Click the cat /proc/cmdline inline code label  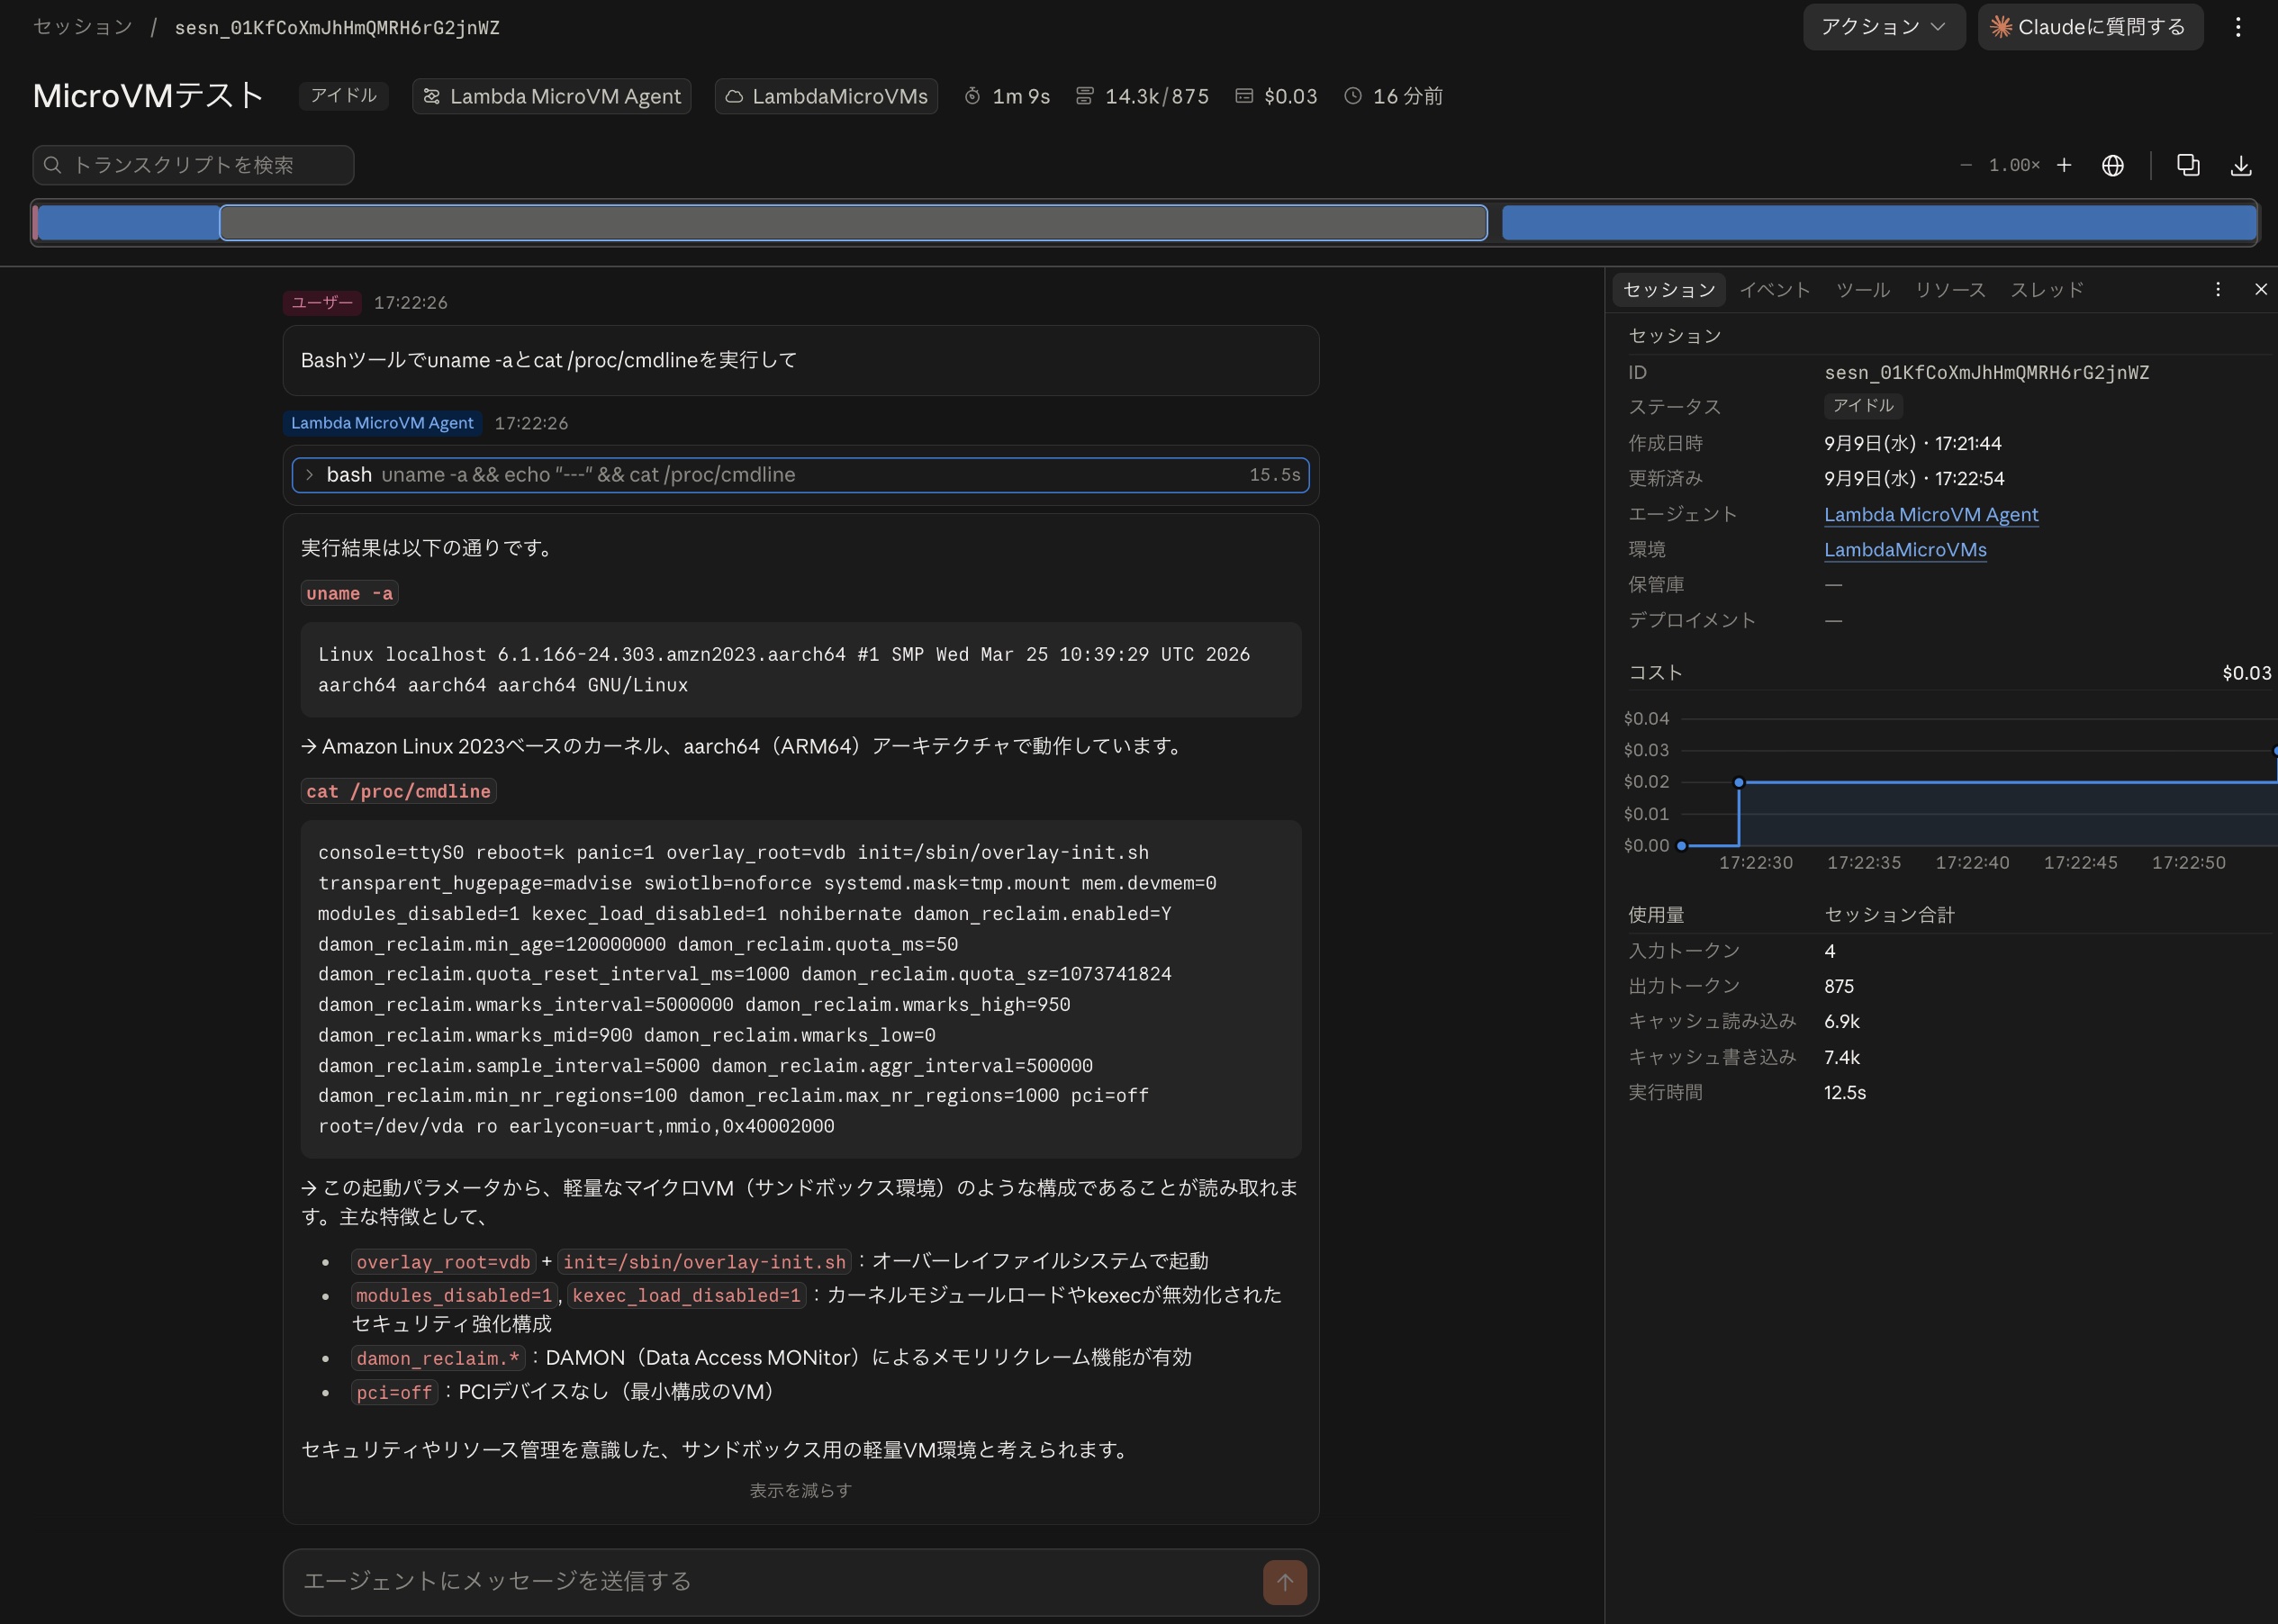pos(398,791)
